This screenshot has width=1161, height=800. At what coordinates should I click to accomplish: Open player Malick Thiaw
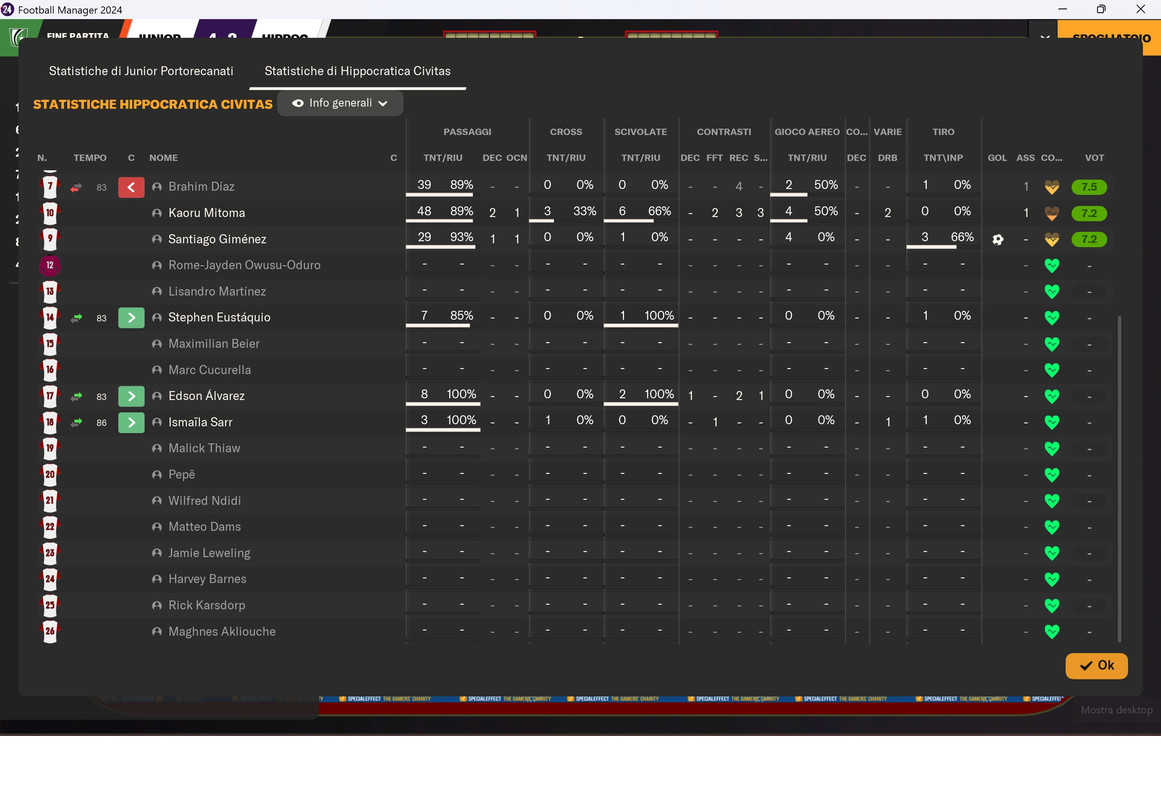pos(204,448)
